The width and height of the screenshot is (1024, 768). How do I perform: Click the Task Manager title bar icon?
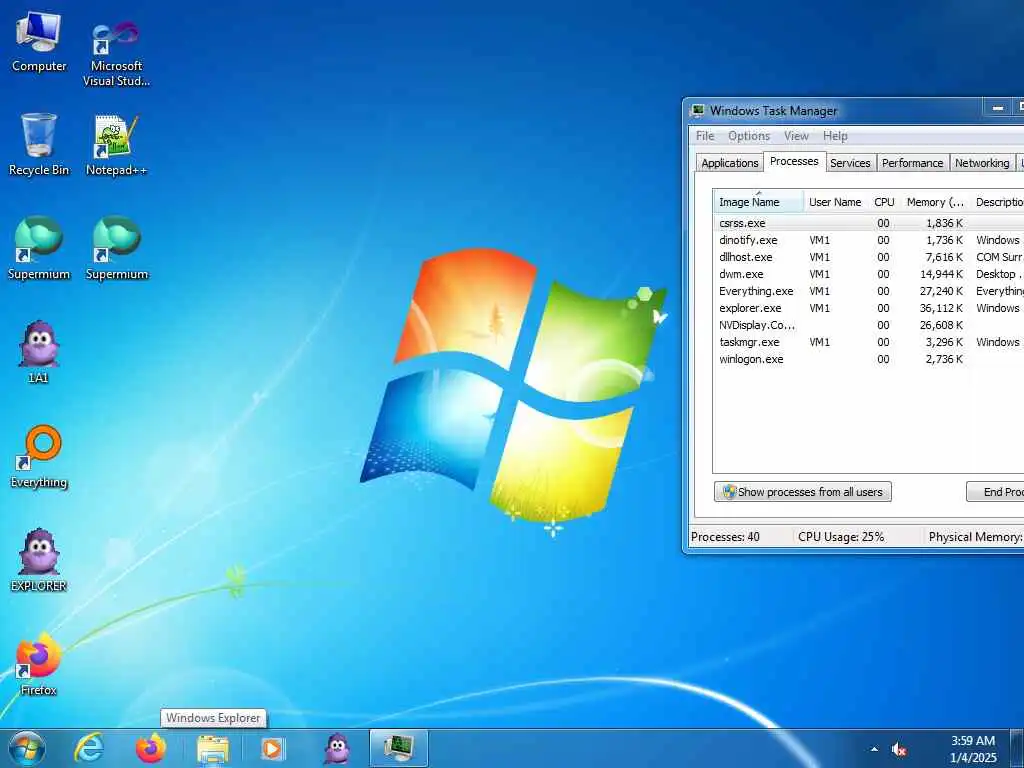tap(698, 110)
